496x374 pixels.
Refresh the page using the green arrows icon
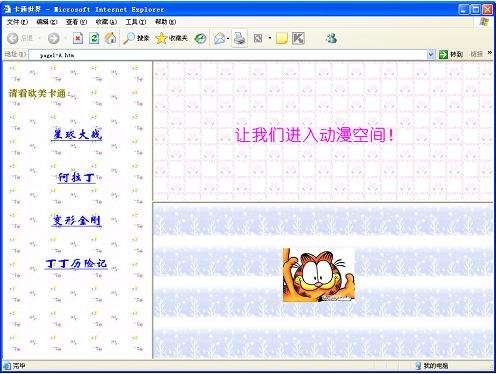(94, 38)
